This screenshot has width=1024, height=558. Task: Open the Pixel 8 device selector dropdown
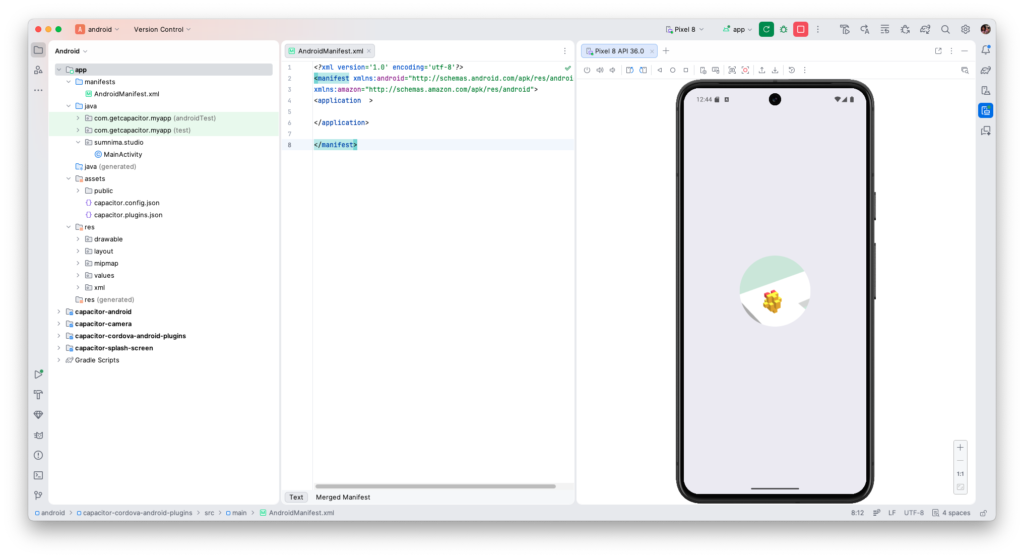690,30
